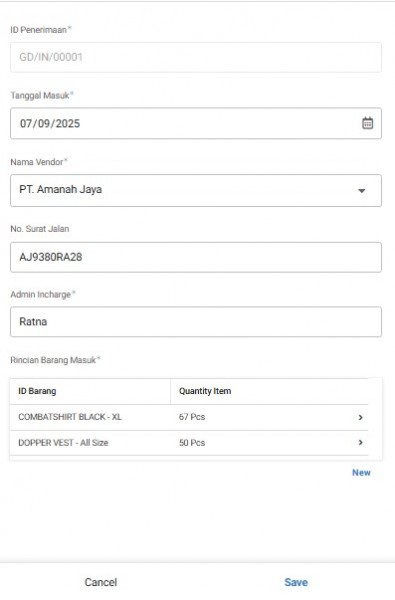Select the PT. Amanah Jaya vendor box

(196, 191)
